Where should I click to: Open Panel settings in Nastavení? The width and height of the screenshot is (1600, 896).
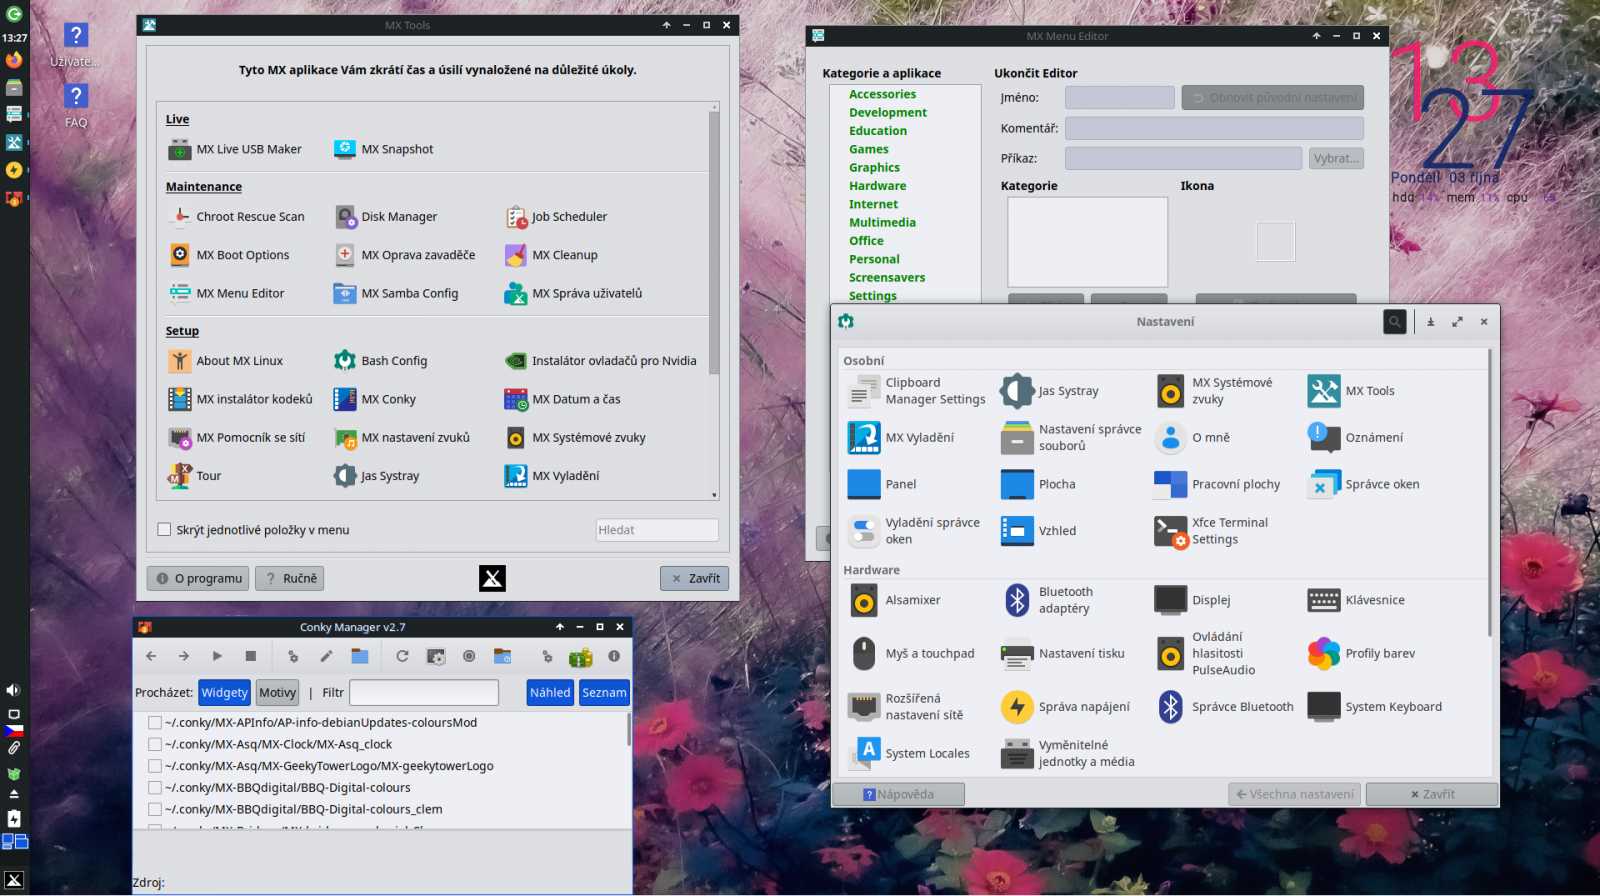tap(882, 484)
